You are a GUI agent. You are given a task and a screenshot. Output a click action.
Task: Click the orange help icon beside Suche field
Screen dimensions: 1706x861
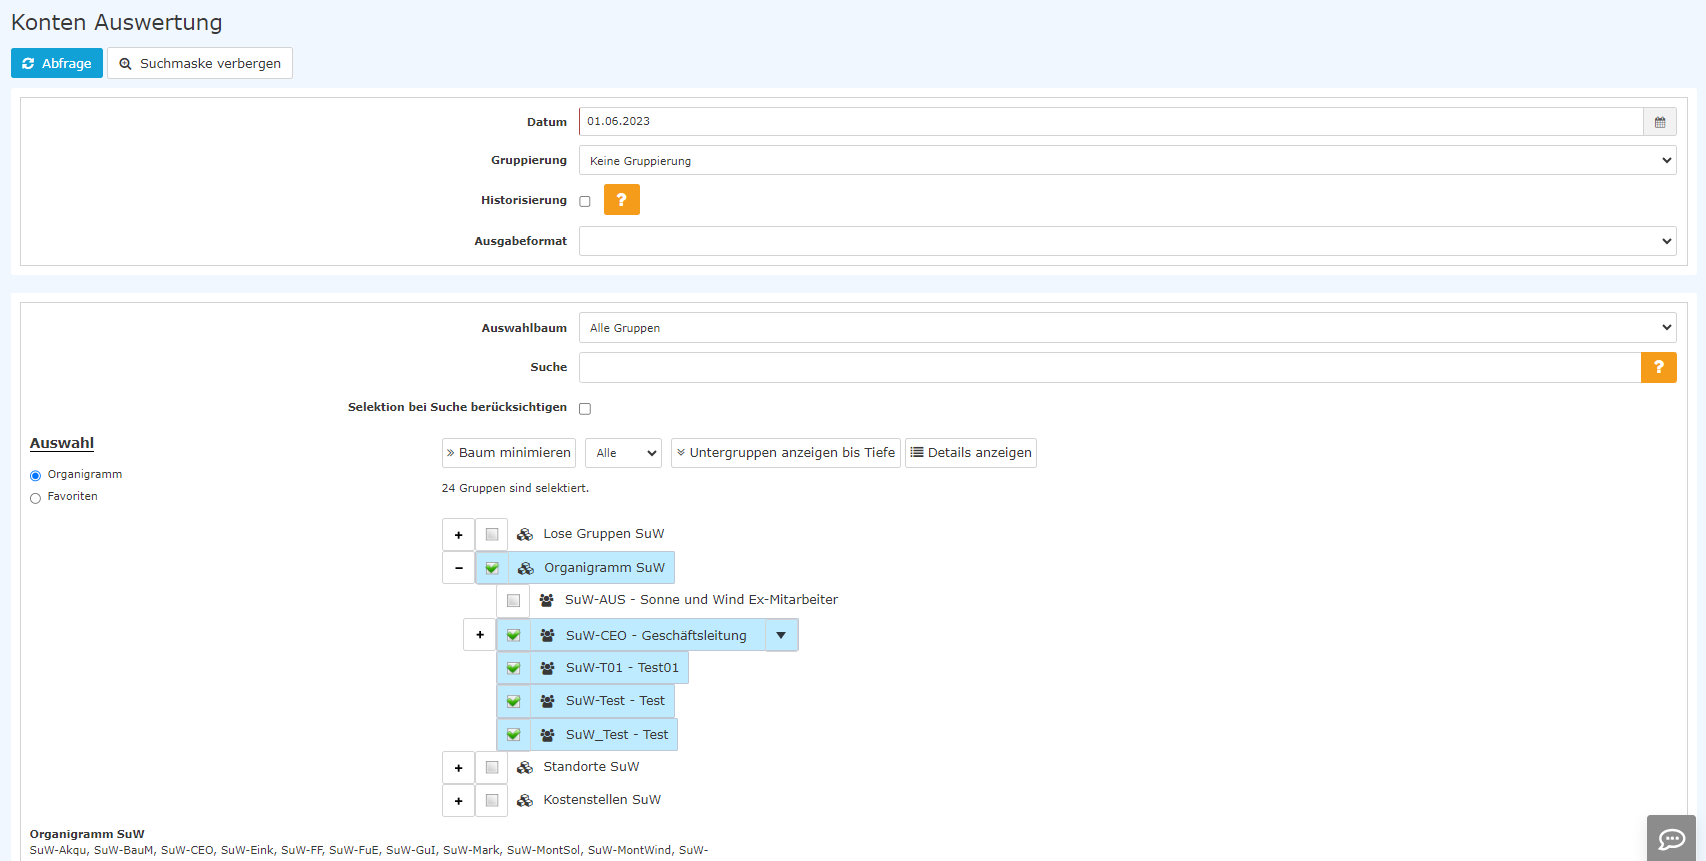1658,367
